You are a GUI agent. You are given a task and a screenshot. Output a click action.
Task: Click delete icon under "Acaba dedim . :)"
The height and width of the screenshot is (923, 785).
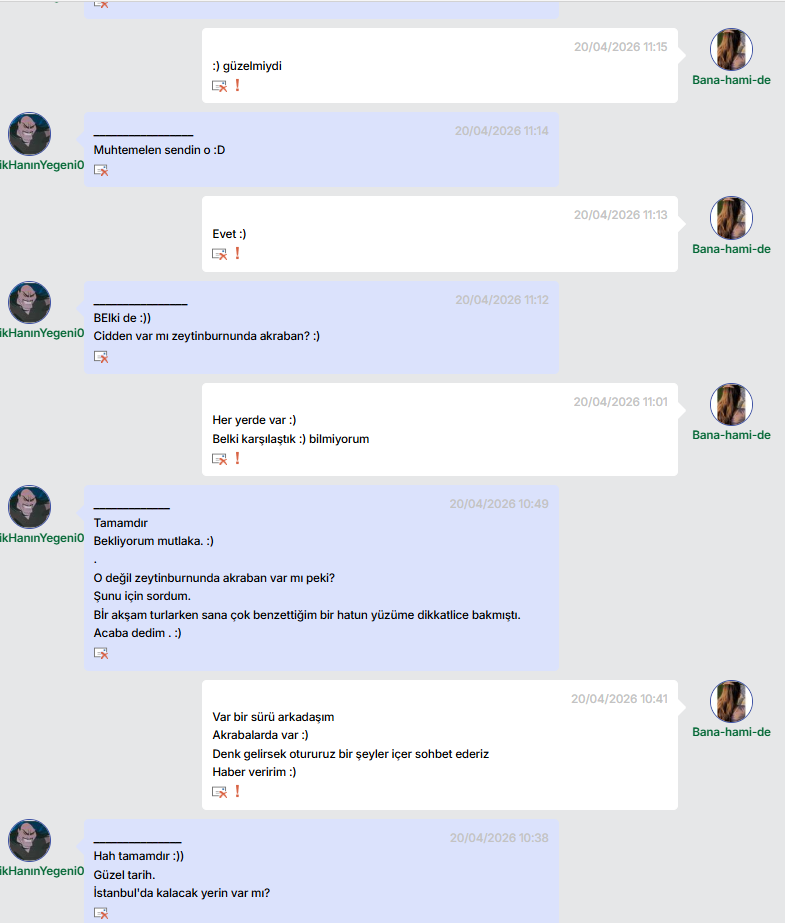pyautogui.click(x=101, y=653)
